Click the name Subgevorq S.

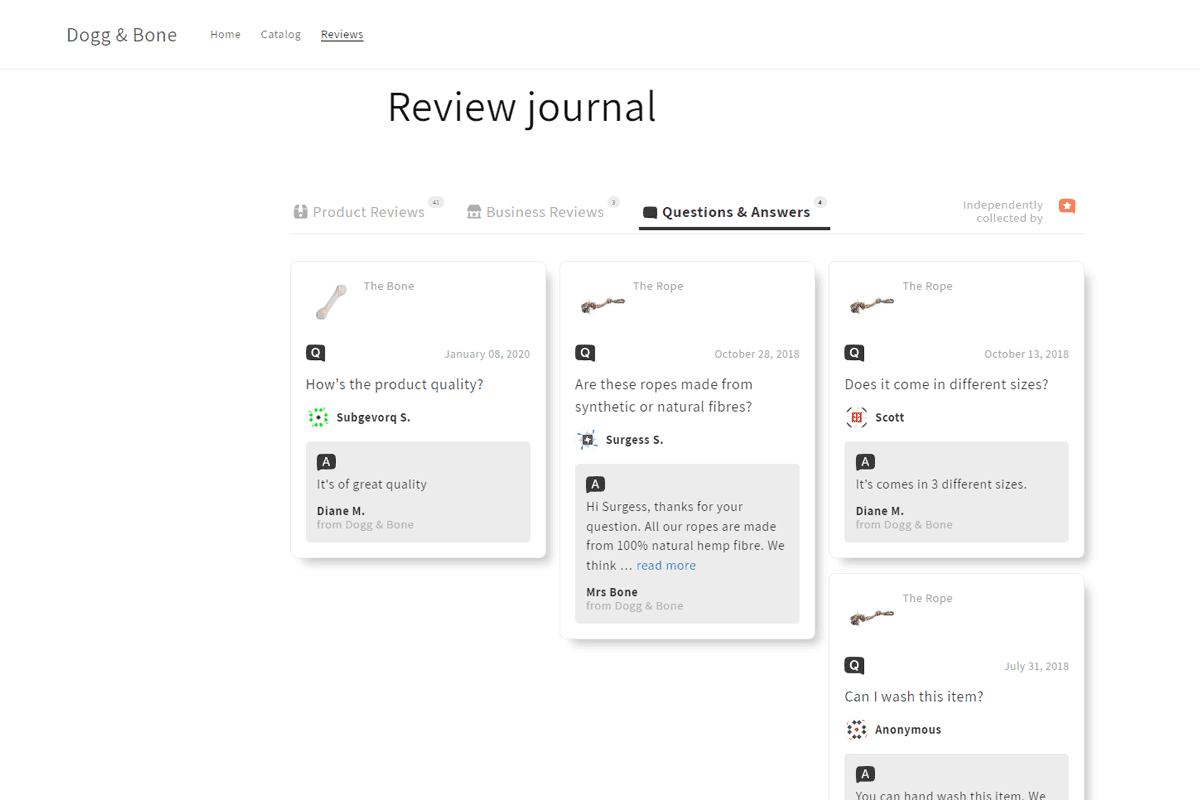pos(373,418)
